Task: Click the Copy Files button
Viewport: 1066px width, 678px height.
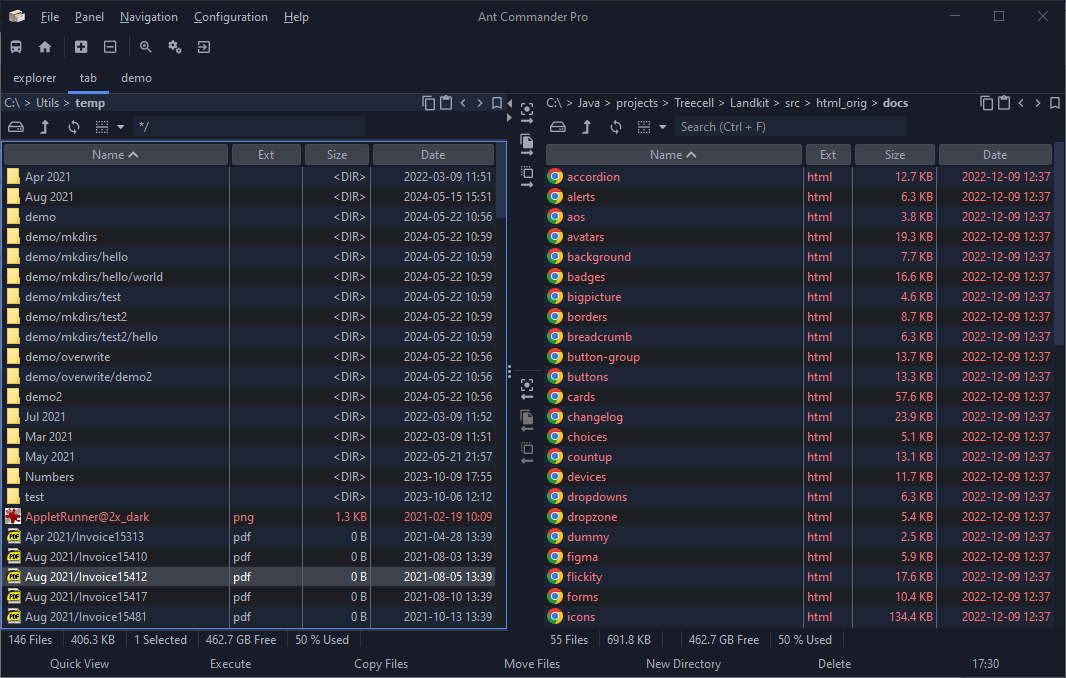Action: [x=381, y=664]
